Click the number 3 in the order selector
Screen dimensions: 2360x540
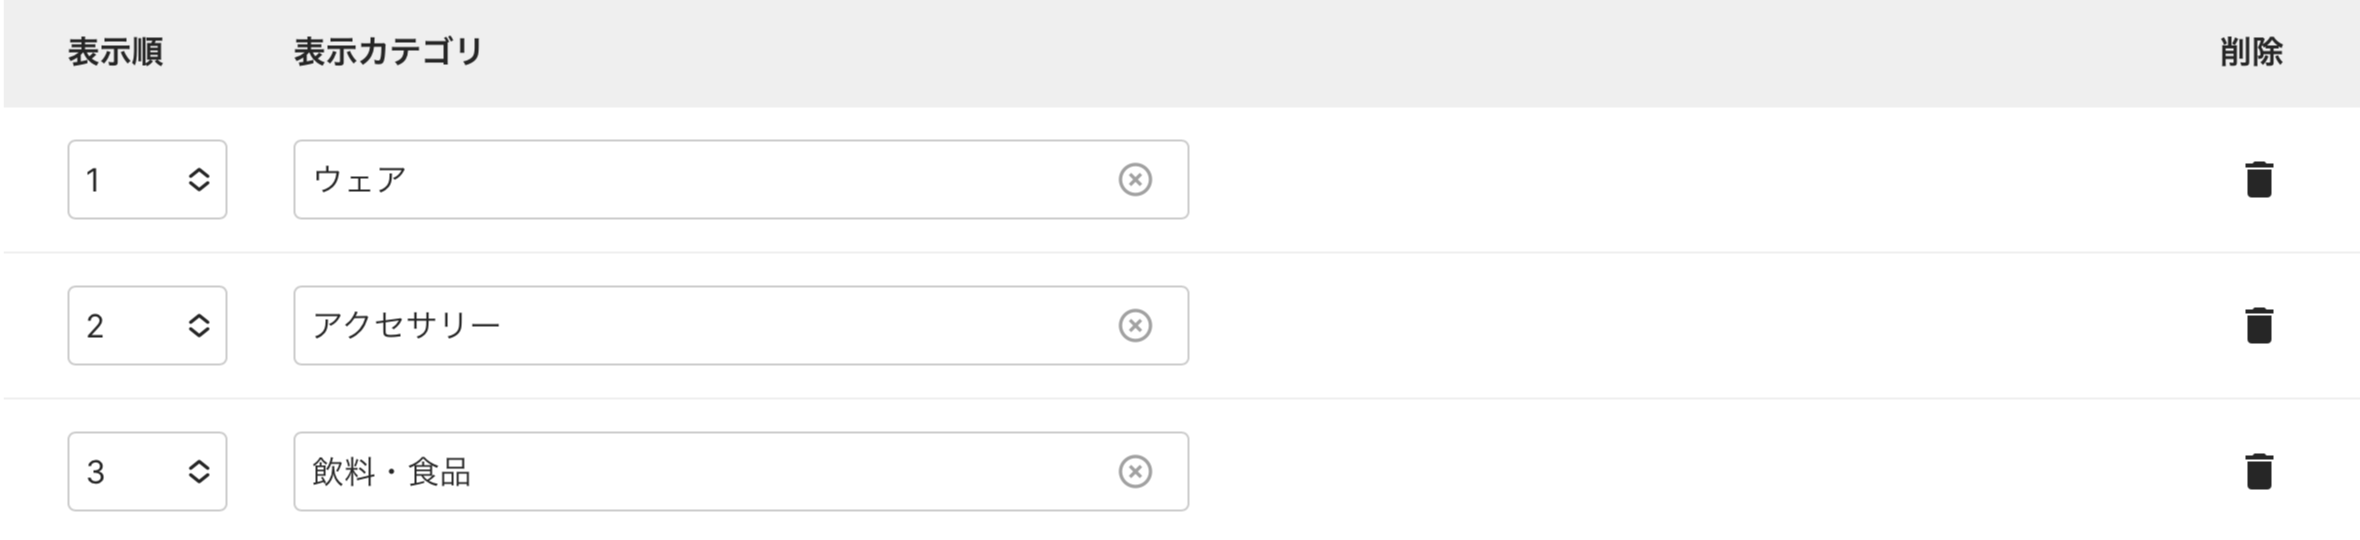click(x=95, y=472)
